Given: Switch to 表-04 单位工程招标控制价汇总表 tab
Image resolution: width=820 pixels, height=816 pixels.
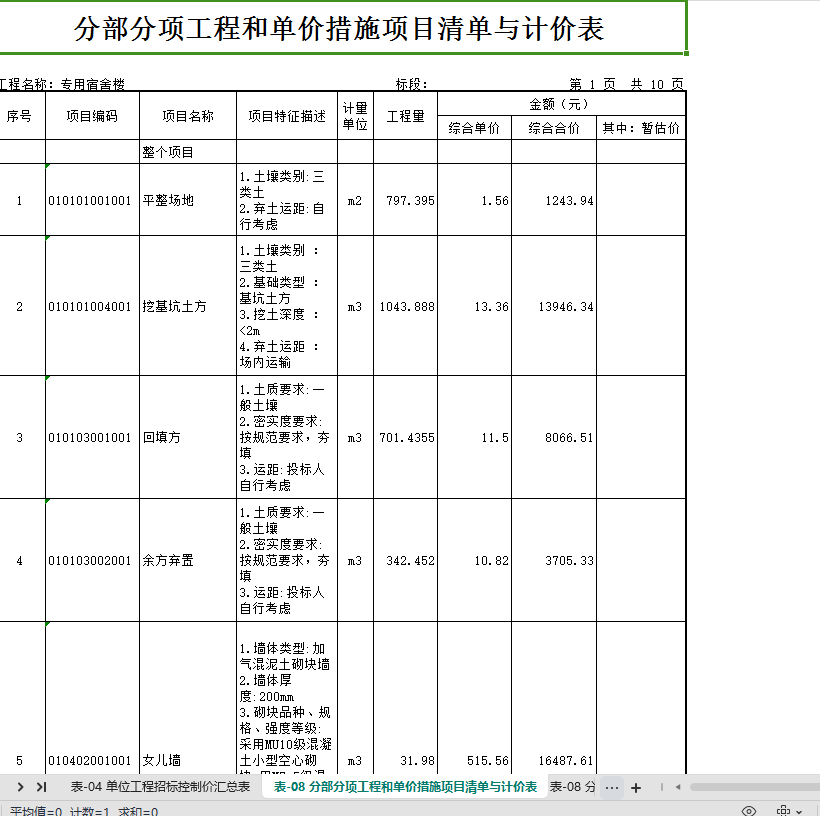Looking at the screenshot, I should tap(160, 787).
